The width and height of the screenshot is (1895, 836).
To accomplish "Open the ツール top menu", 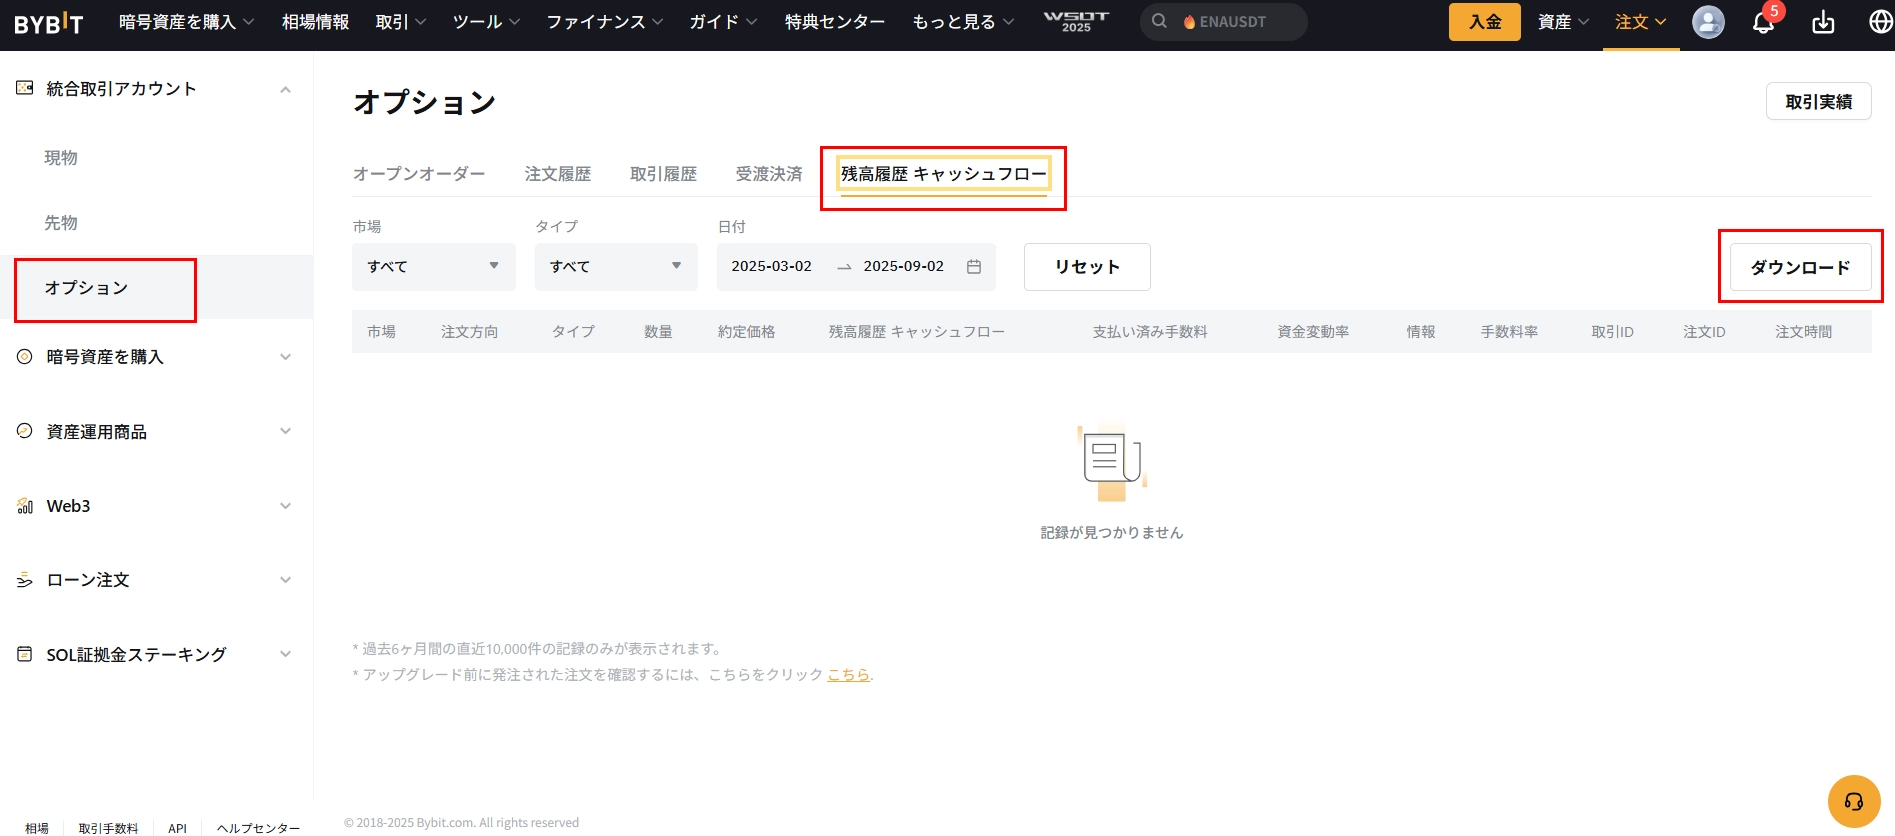I will point(486,22).
